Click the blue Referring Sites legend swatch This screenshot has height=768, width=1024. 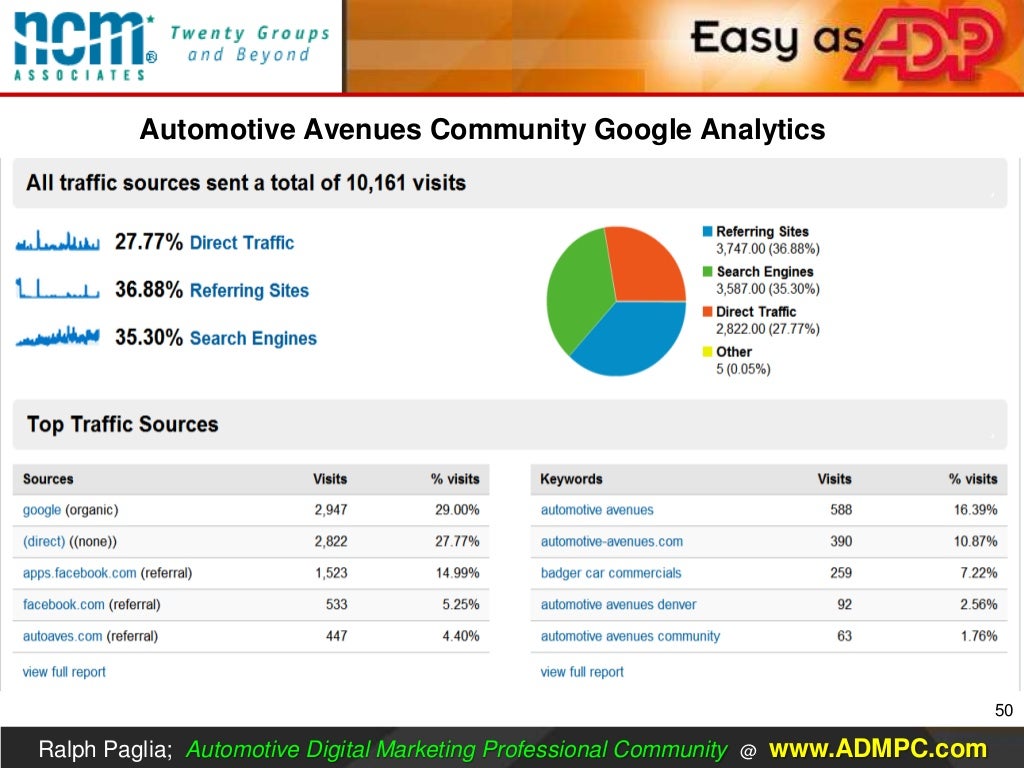click(x=707, y=231)
